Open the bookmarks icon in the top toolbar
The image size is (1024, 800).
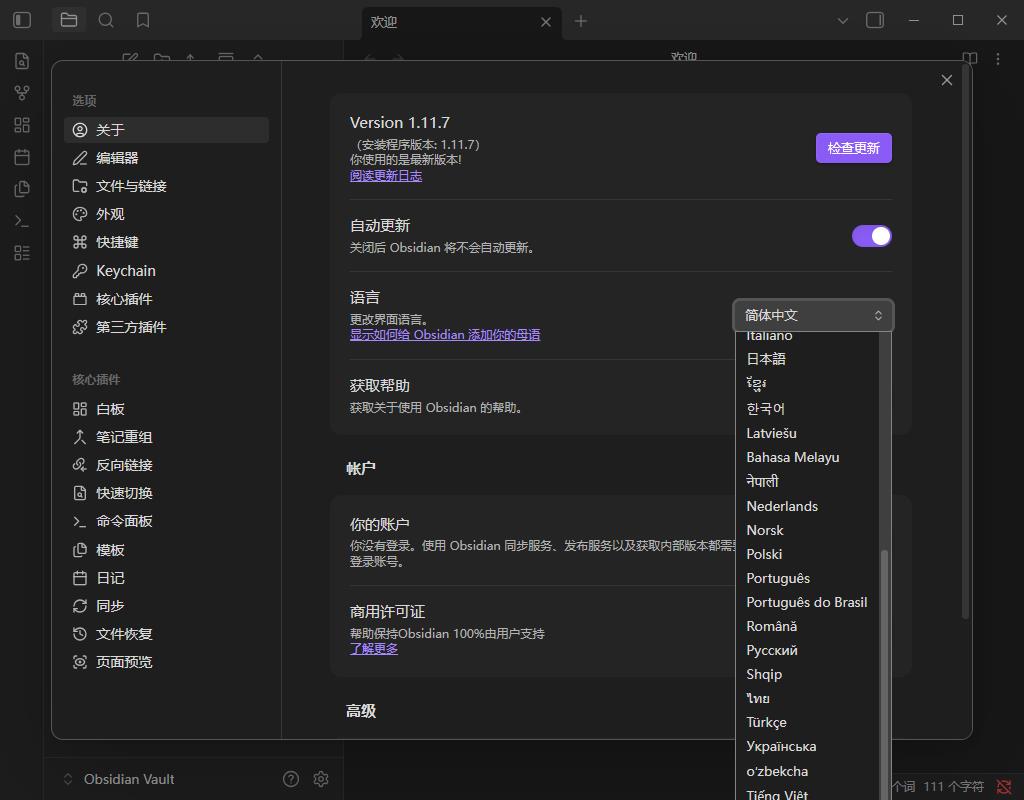point(142,19)
